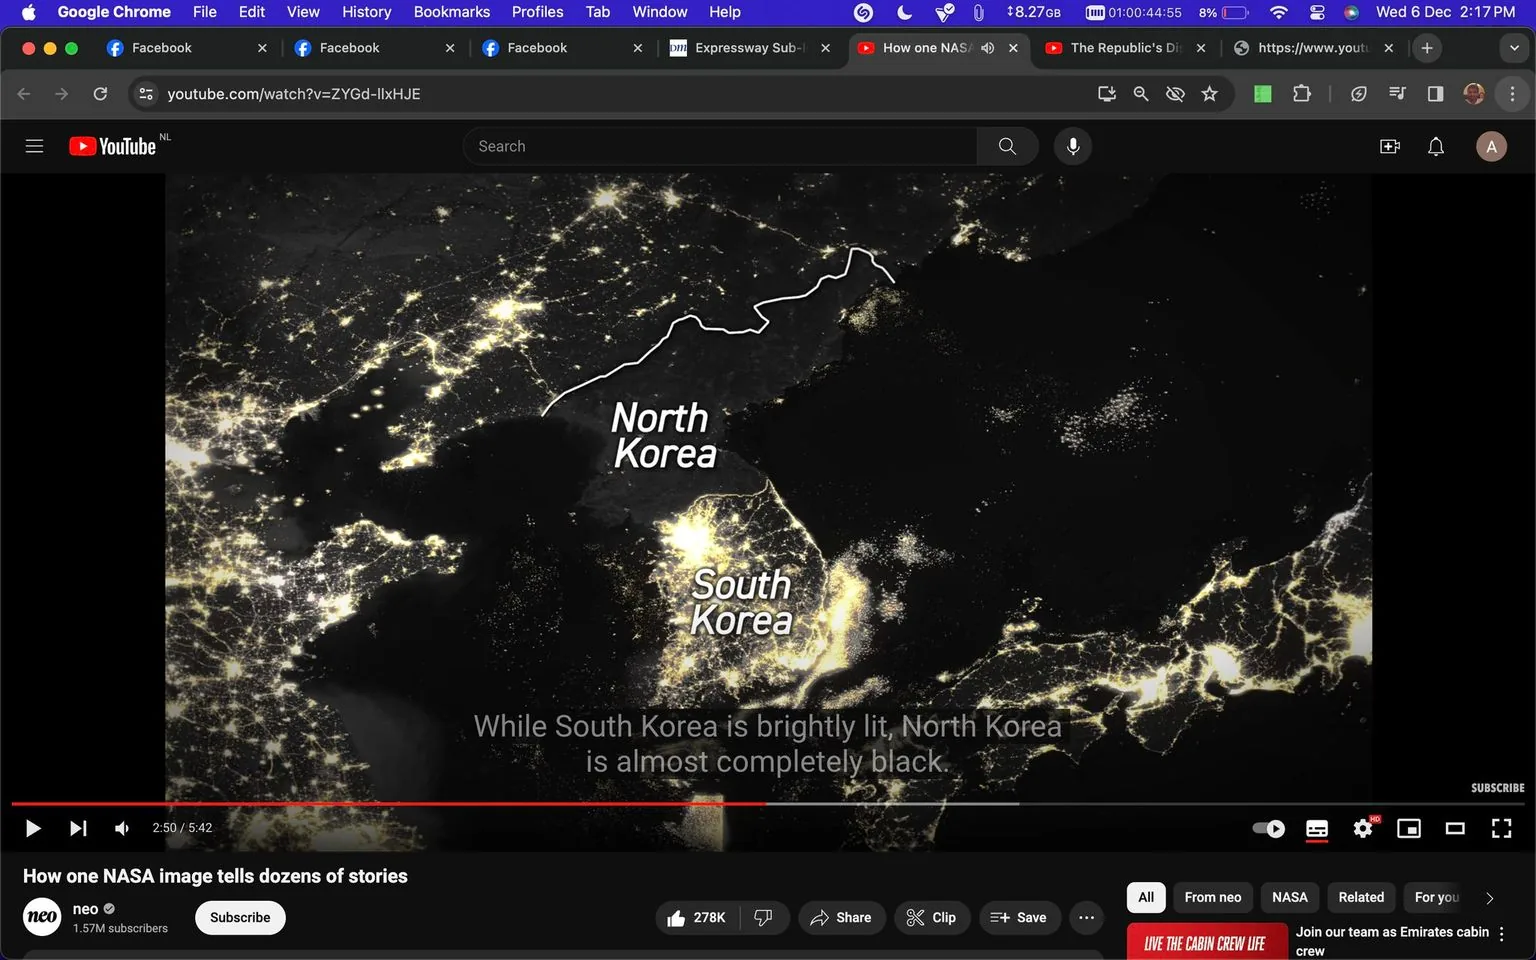The width and height of the screenshot is (1536, 960).
Task: Enter fullscreen mode
Action: [x=1501, y=828]
